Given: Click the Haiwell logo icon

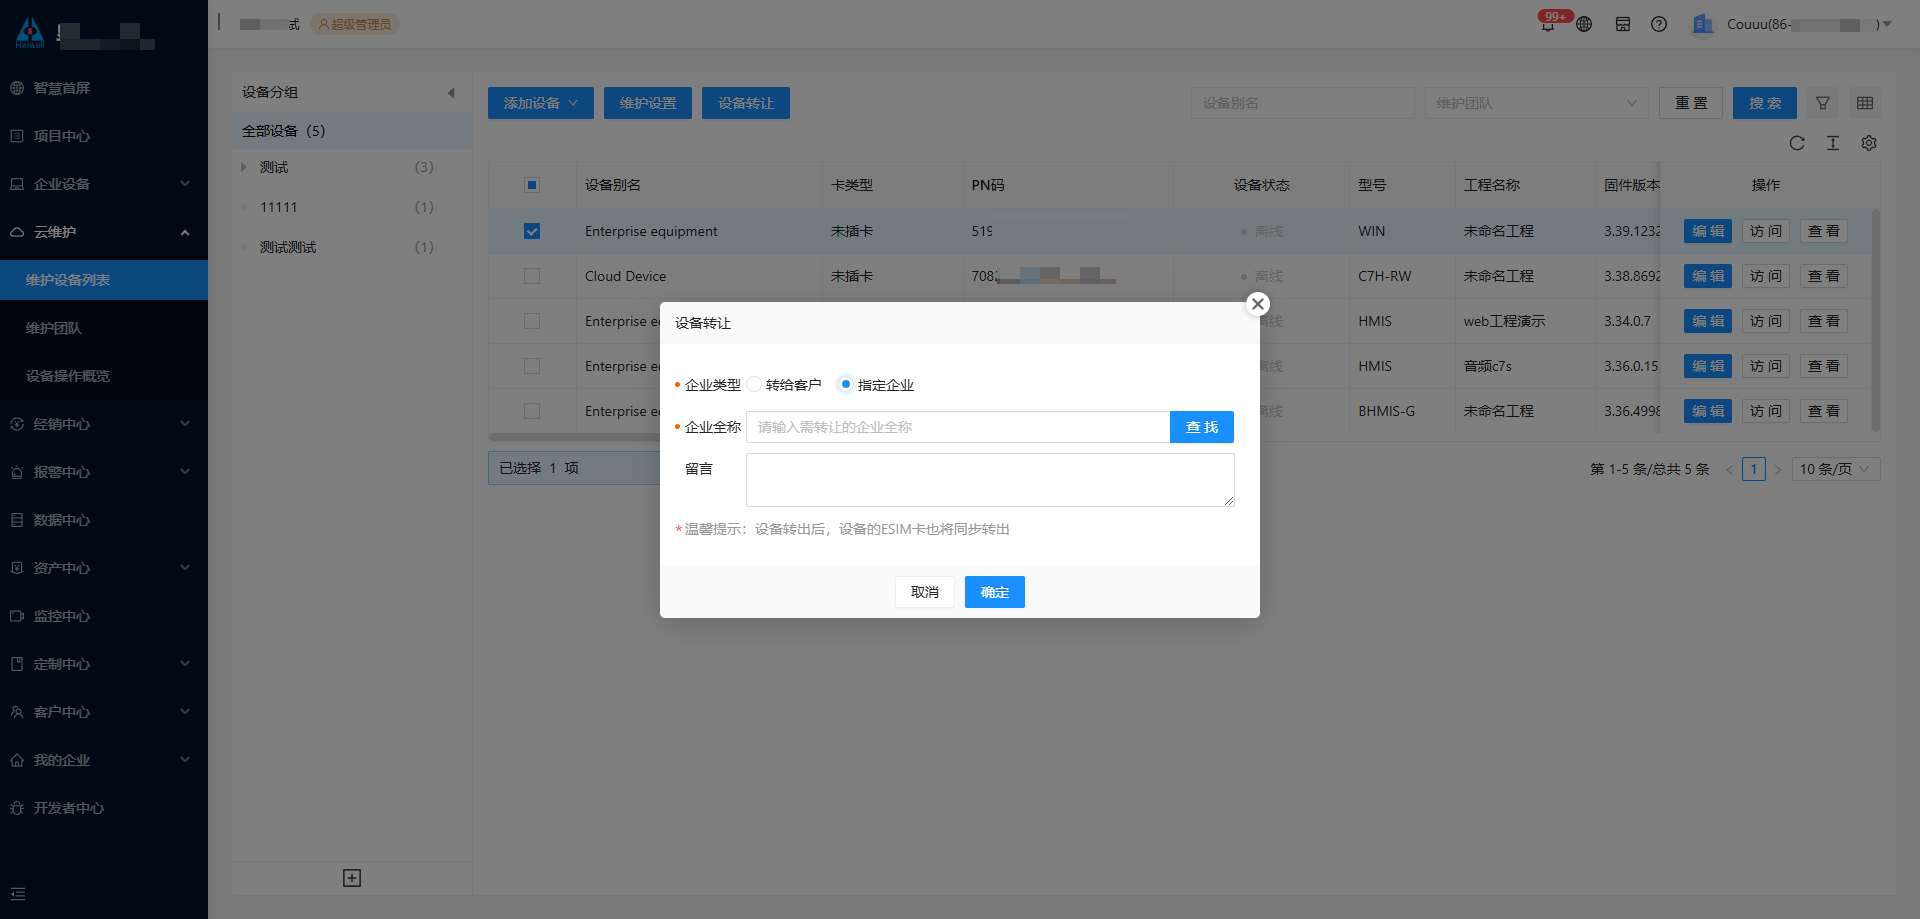Looking at the screenshot, I should click(x=30, y=32).
